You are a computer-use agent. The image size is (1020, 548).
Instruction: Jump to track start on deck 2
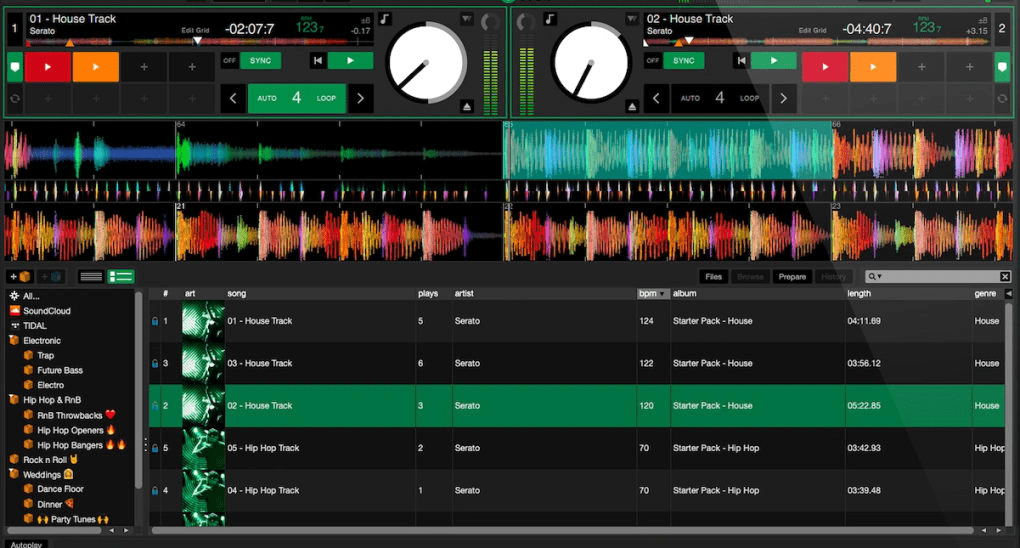(x=741, y=61)
